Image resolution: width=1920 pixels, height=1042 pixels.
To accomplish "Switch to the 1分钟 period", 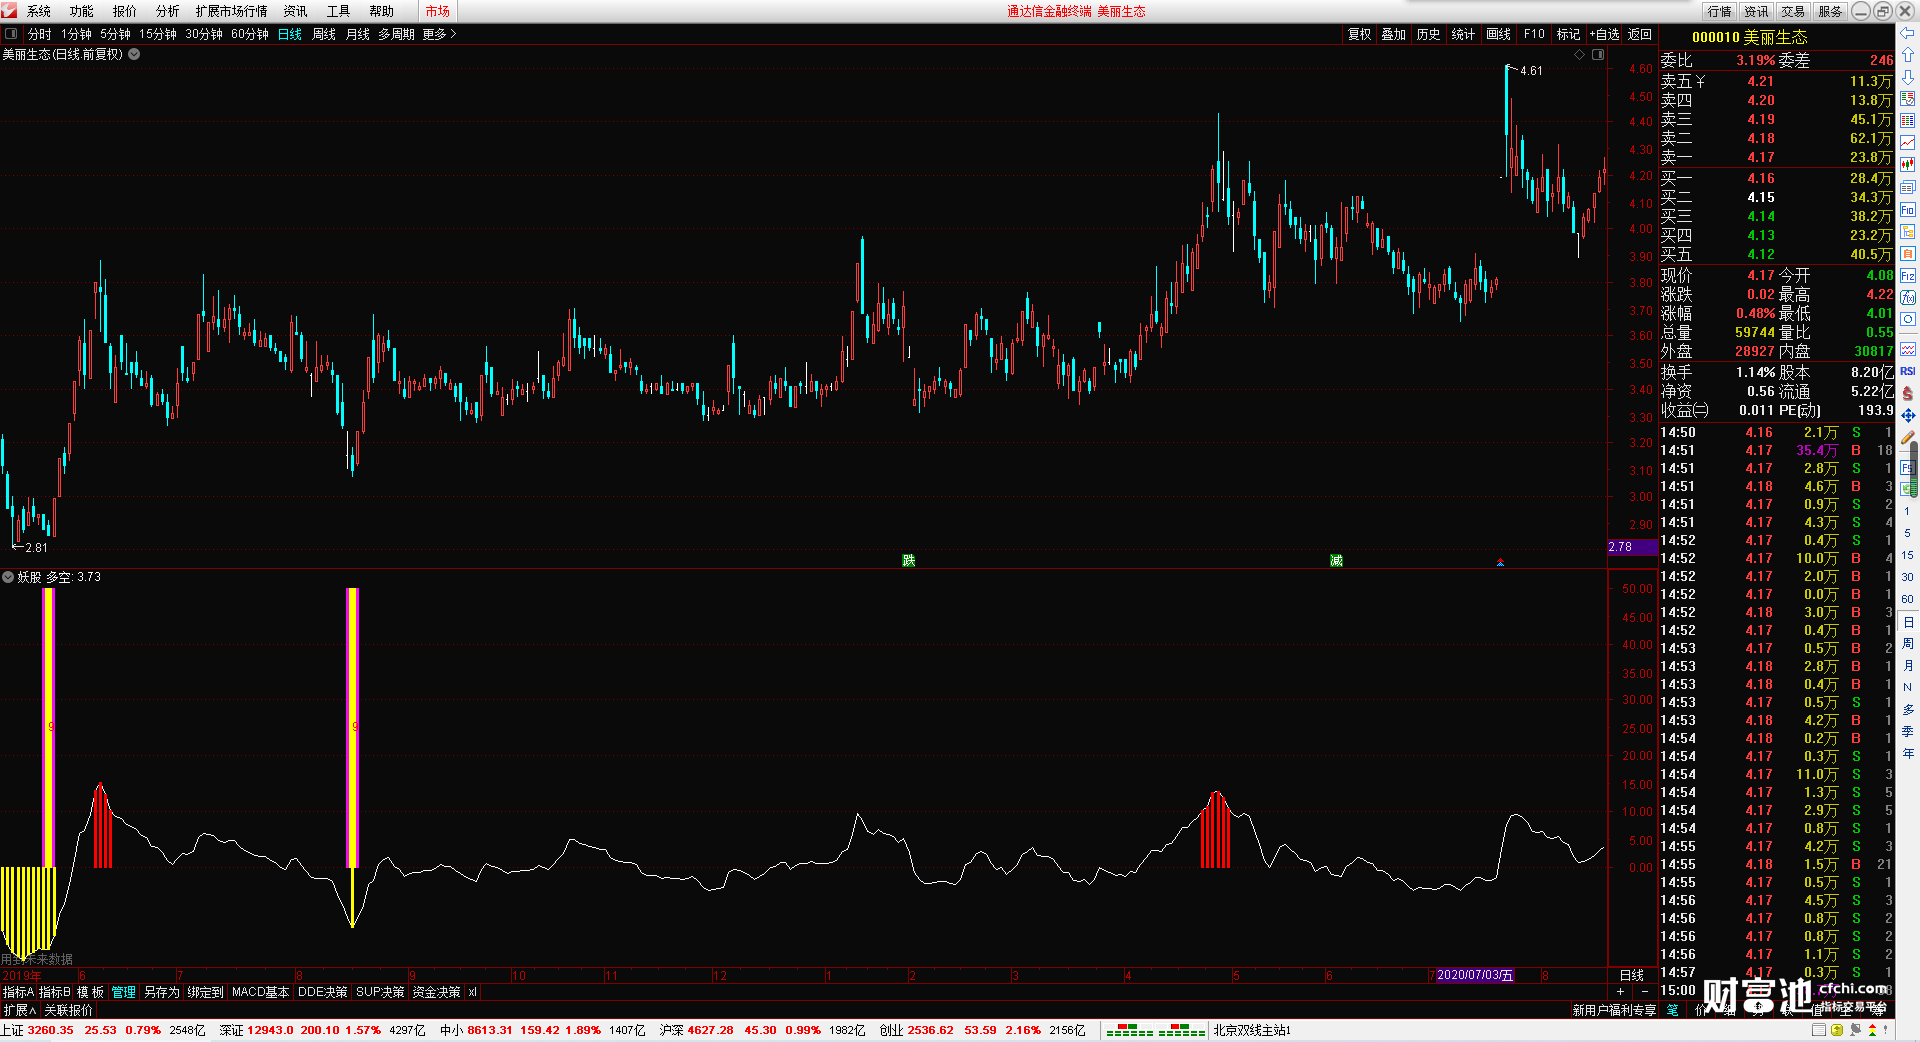I will (x=76, y=34).
